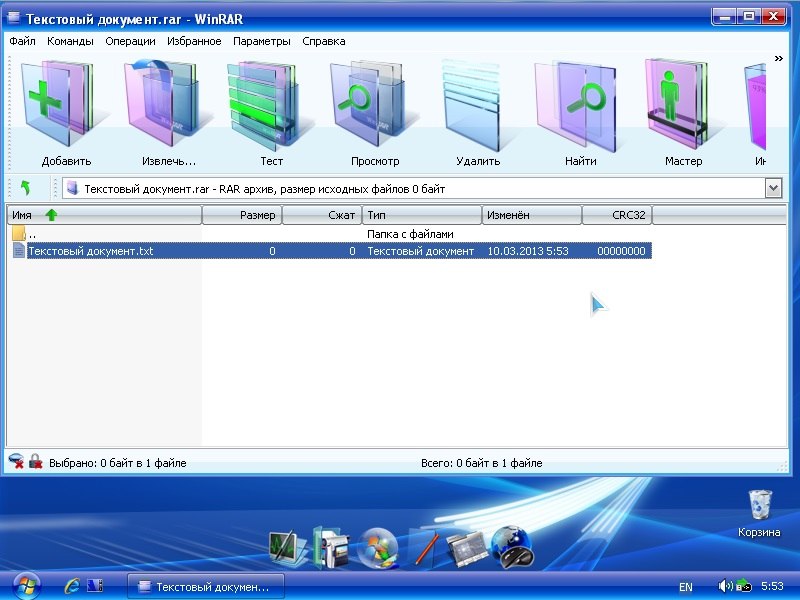Click the "Папка с файлами" type text
800x600 pixels.
[x=410, y=234]
